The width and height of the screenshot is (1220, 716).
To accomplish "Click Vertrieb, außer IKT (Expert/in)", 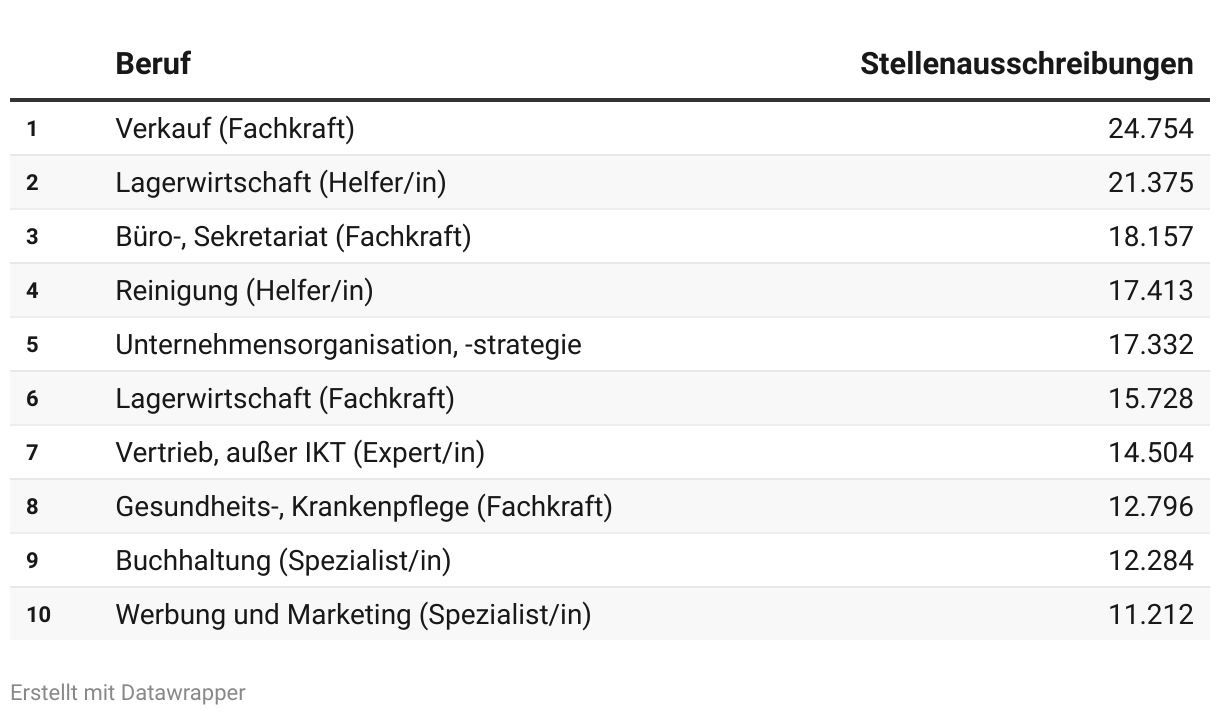I will tap(300, 452).
